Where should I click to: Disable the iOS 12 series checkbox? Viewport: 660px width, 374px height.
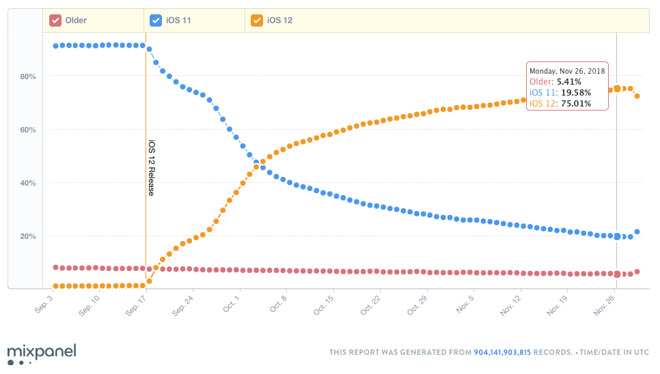(x=257, y=20)
